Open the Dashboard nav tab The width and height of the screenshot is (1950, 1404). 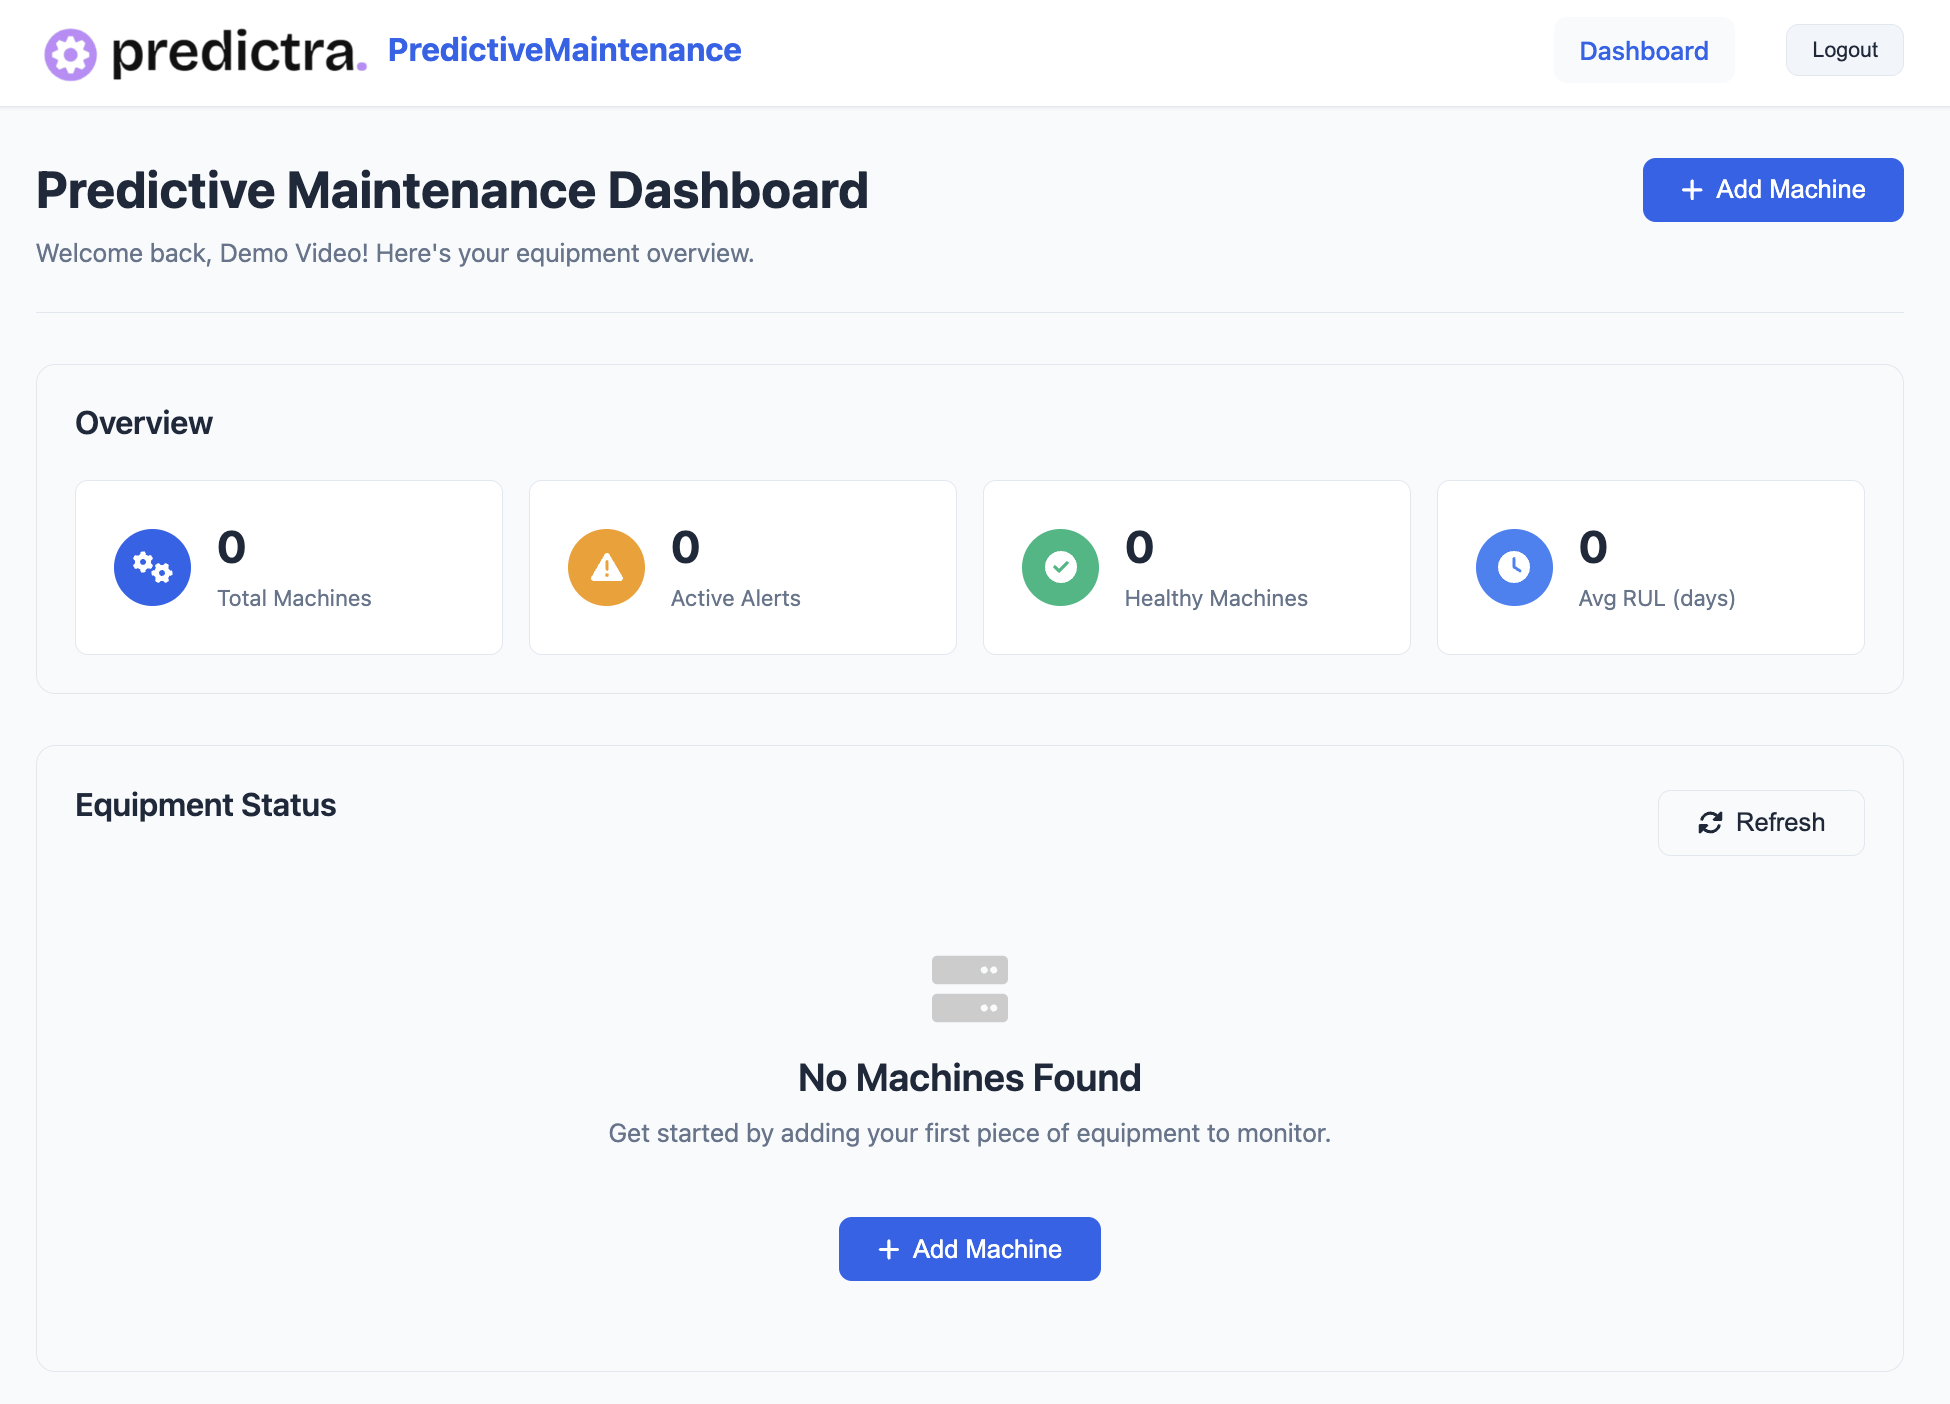[1643, 51]
